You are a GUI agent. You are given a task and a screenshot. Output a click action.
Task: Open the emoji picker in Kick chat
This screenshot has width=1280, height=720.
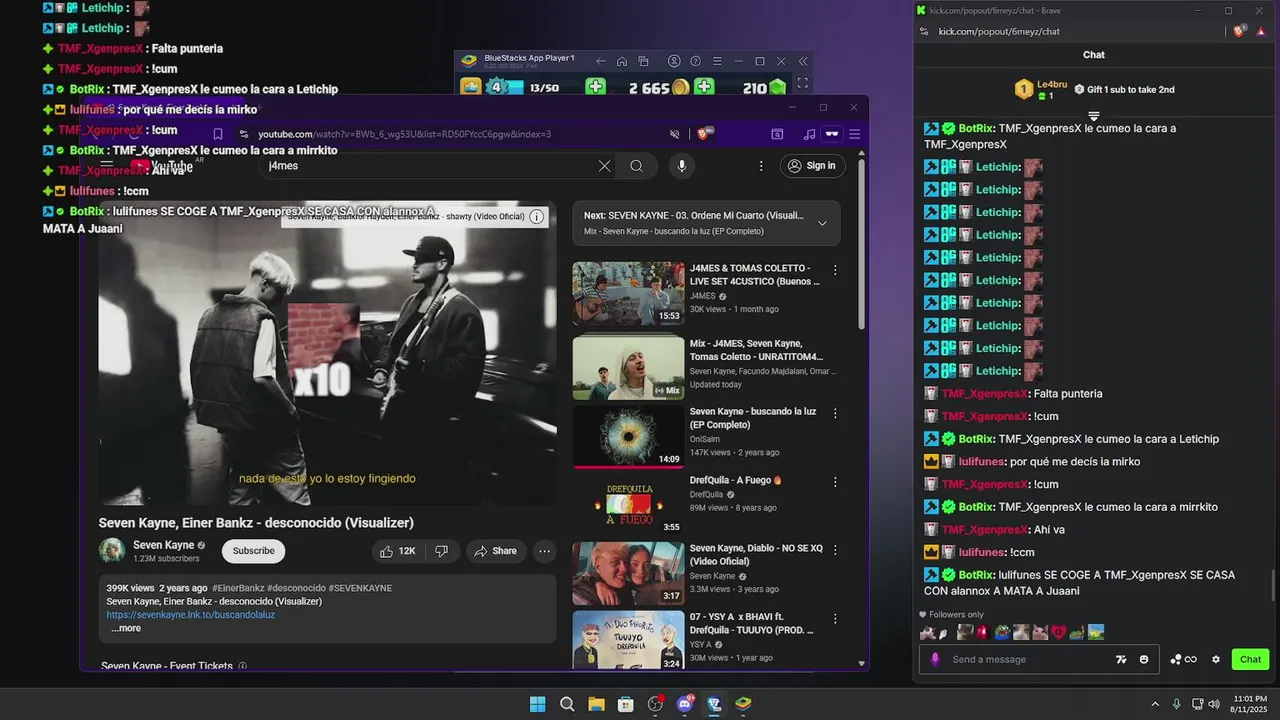(1144, 659)
